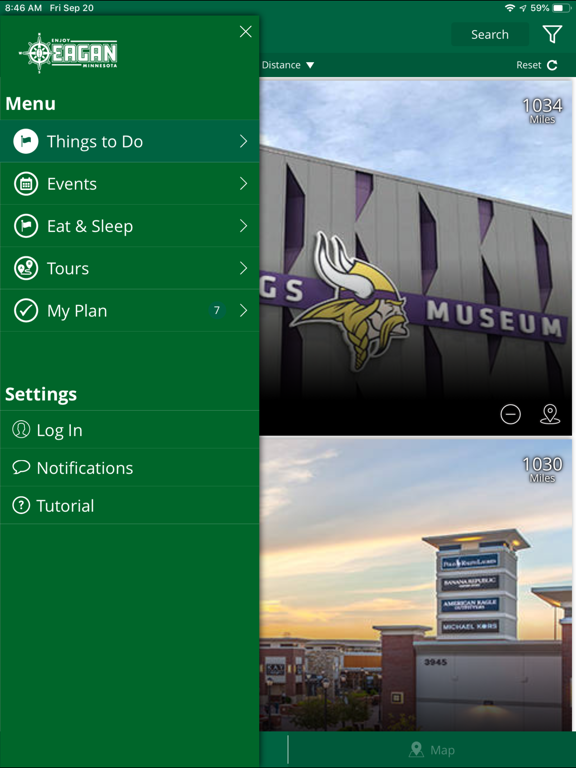Screen dimensions: 576x768
Task: Open the Vikings Museum photo card
Action: click(x=415, y=257)
